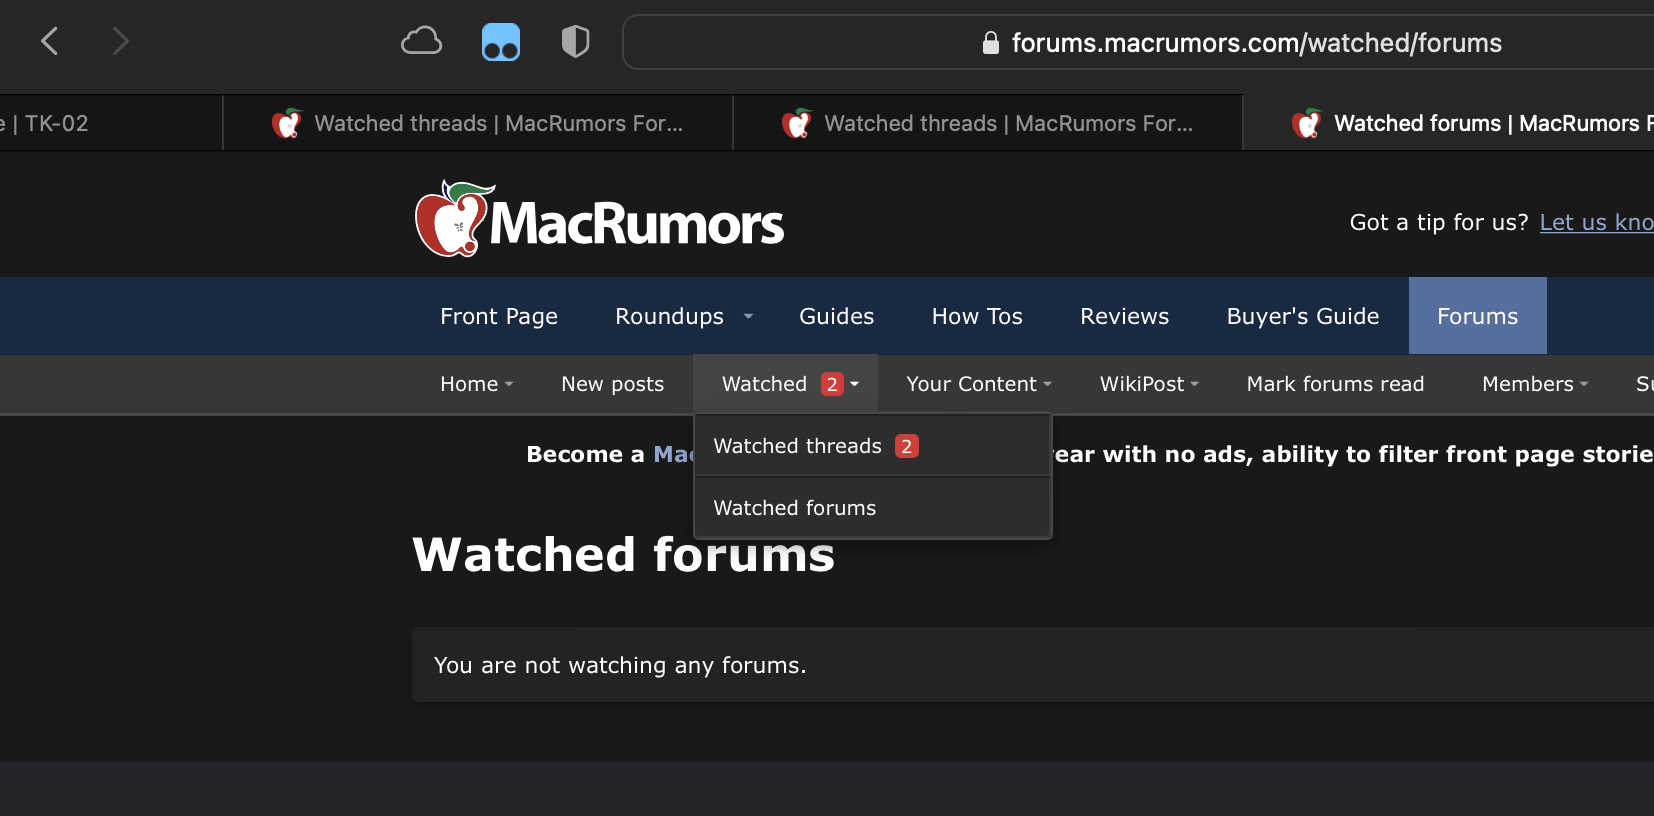
Task: Go to the Guides page
Action: tap(836, 316)
